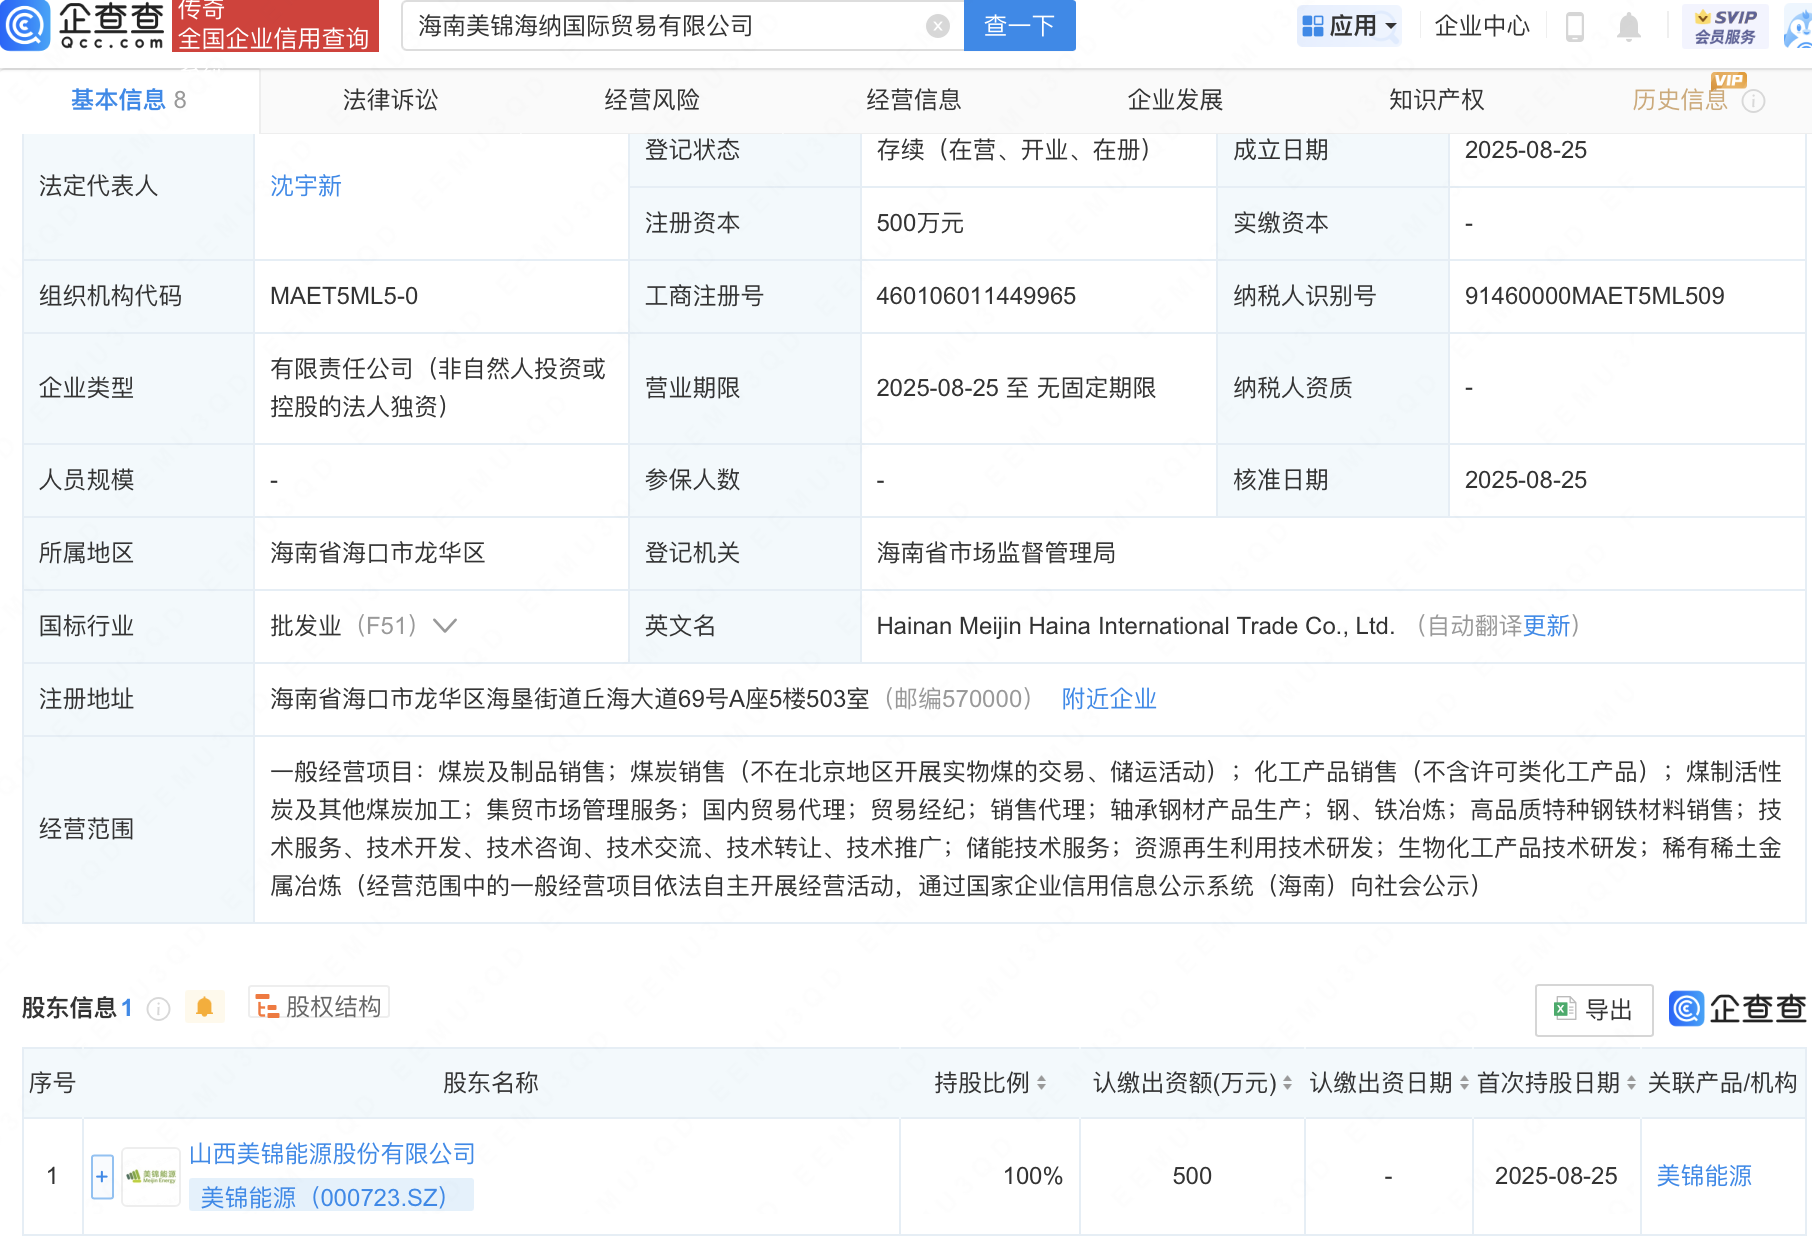
Task: Click registration number 460106011449965
Action: click(976, 296)
